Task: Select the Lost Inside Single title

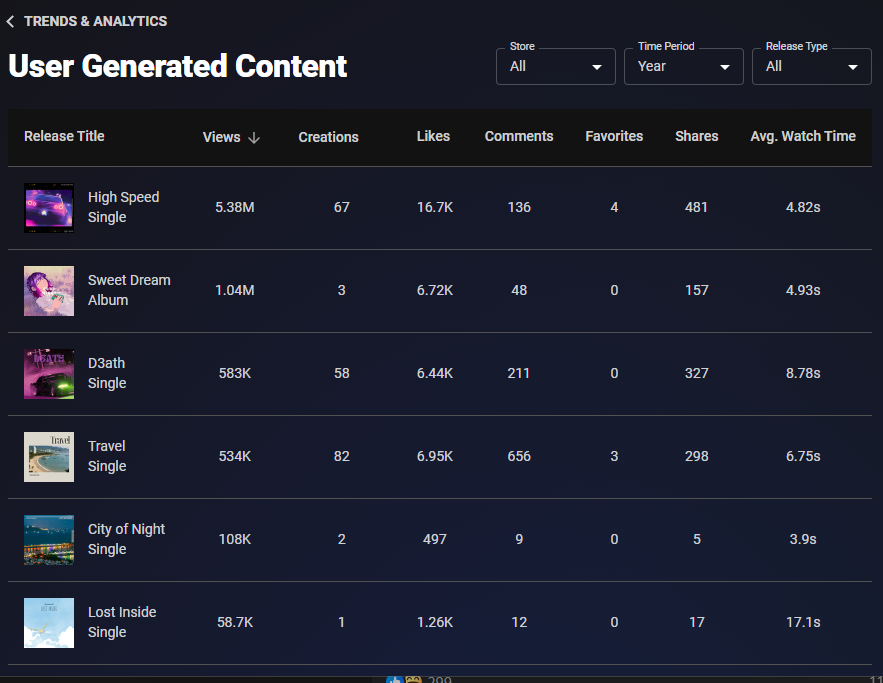Action: tap(122, 622)
